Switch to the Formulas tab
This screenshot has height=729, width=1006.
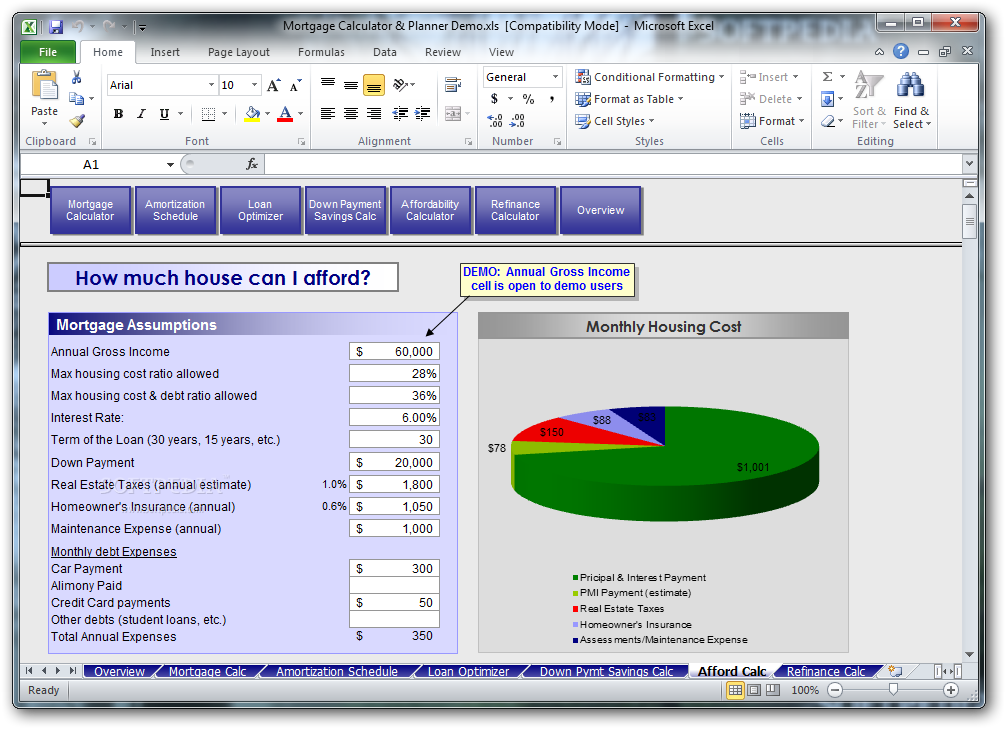tap(321, 52)
